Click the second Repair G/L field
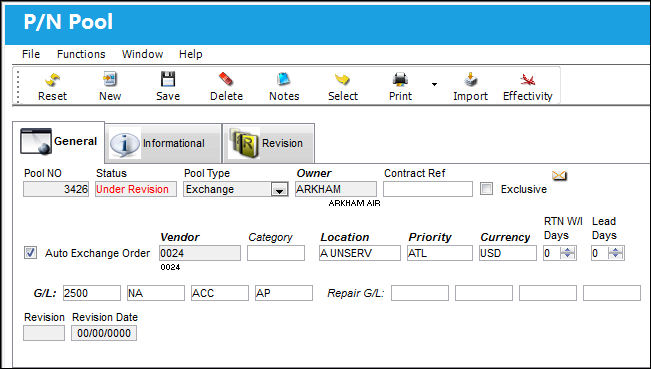The width and height of the screenshot is (651, 369). click(484, 293)
